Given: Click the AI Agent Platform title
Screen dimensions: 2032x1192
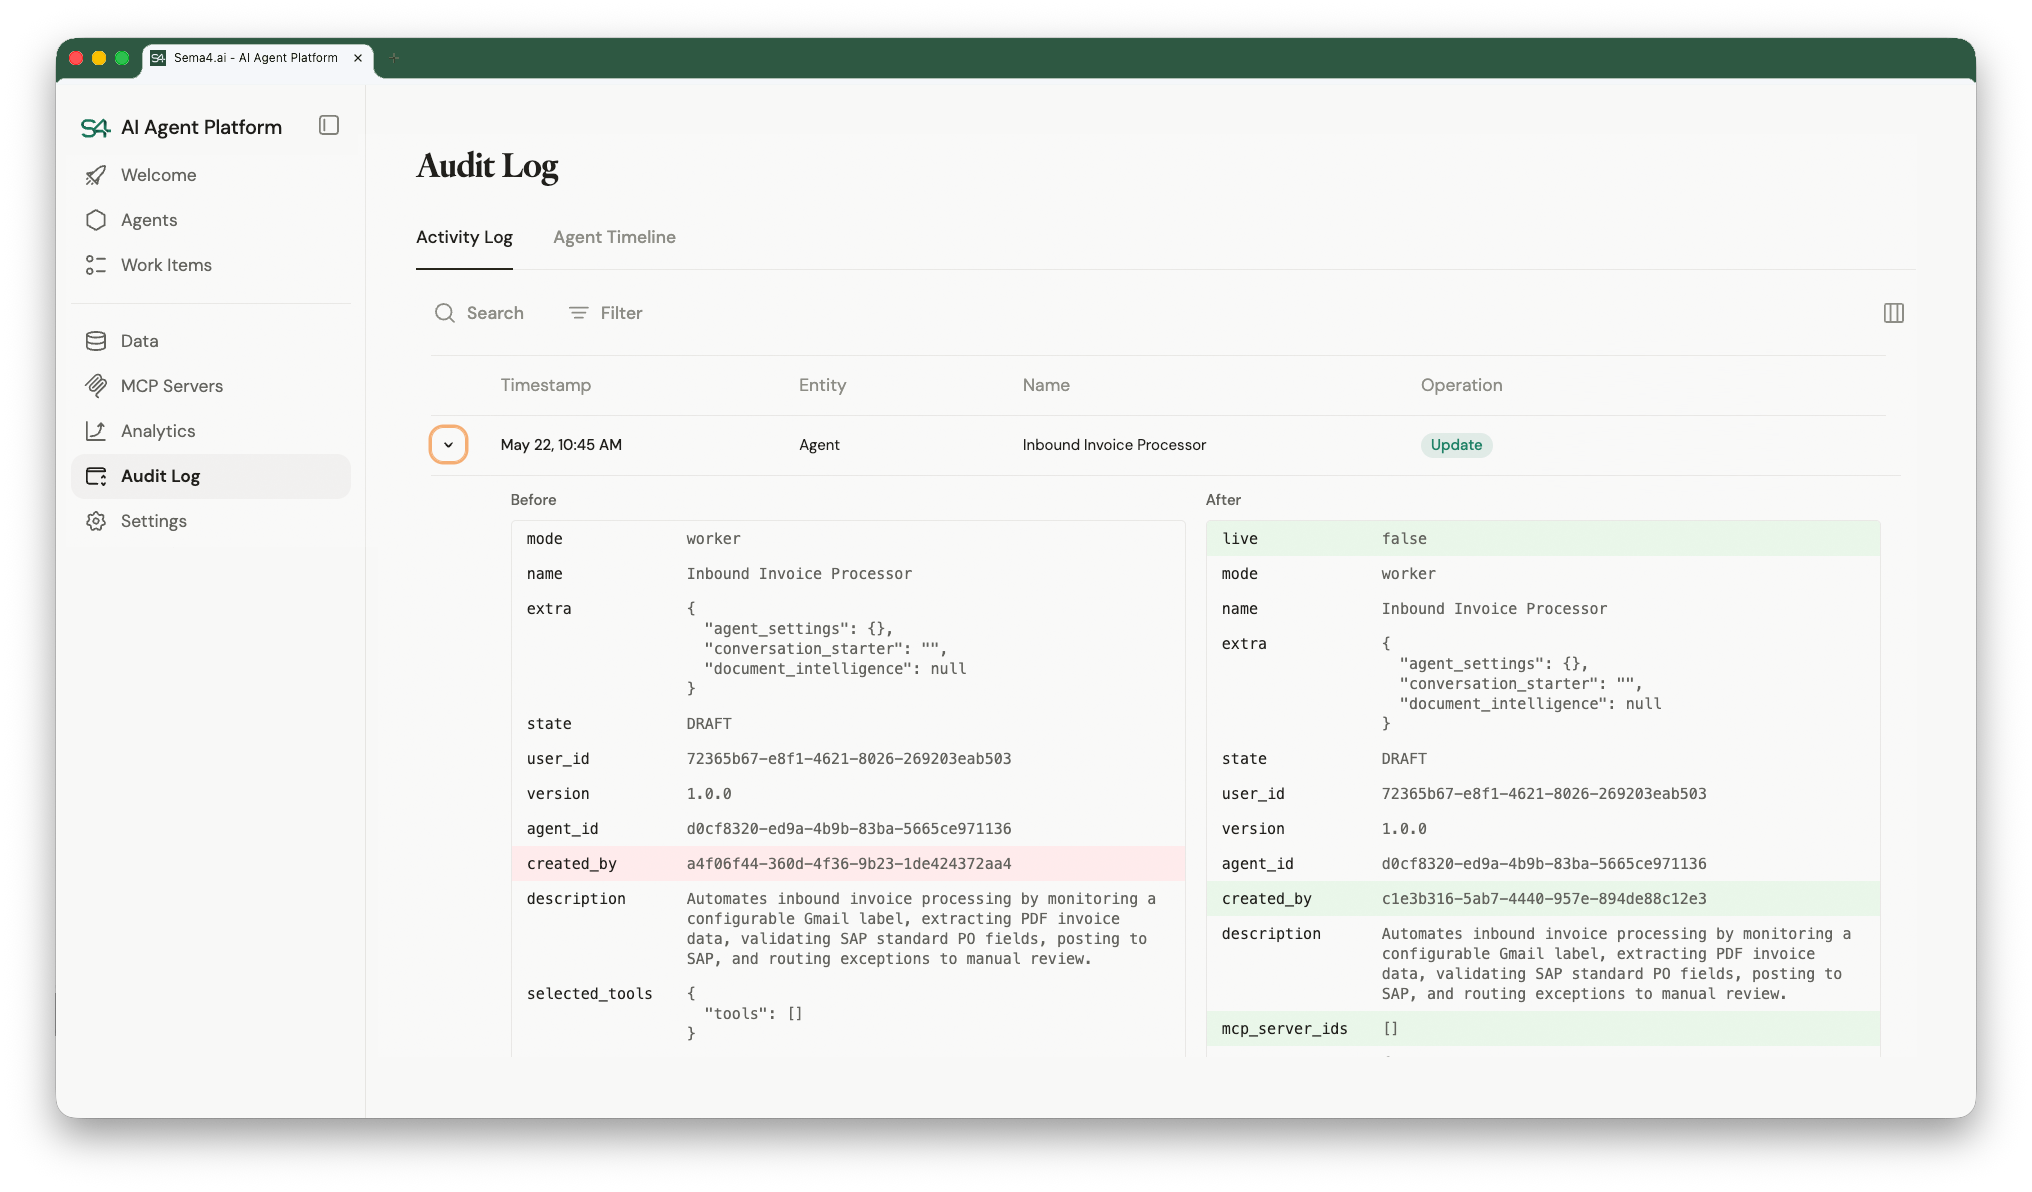Looking at the screenshot, I should pyautogui.click(x=201, y=127).
